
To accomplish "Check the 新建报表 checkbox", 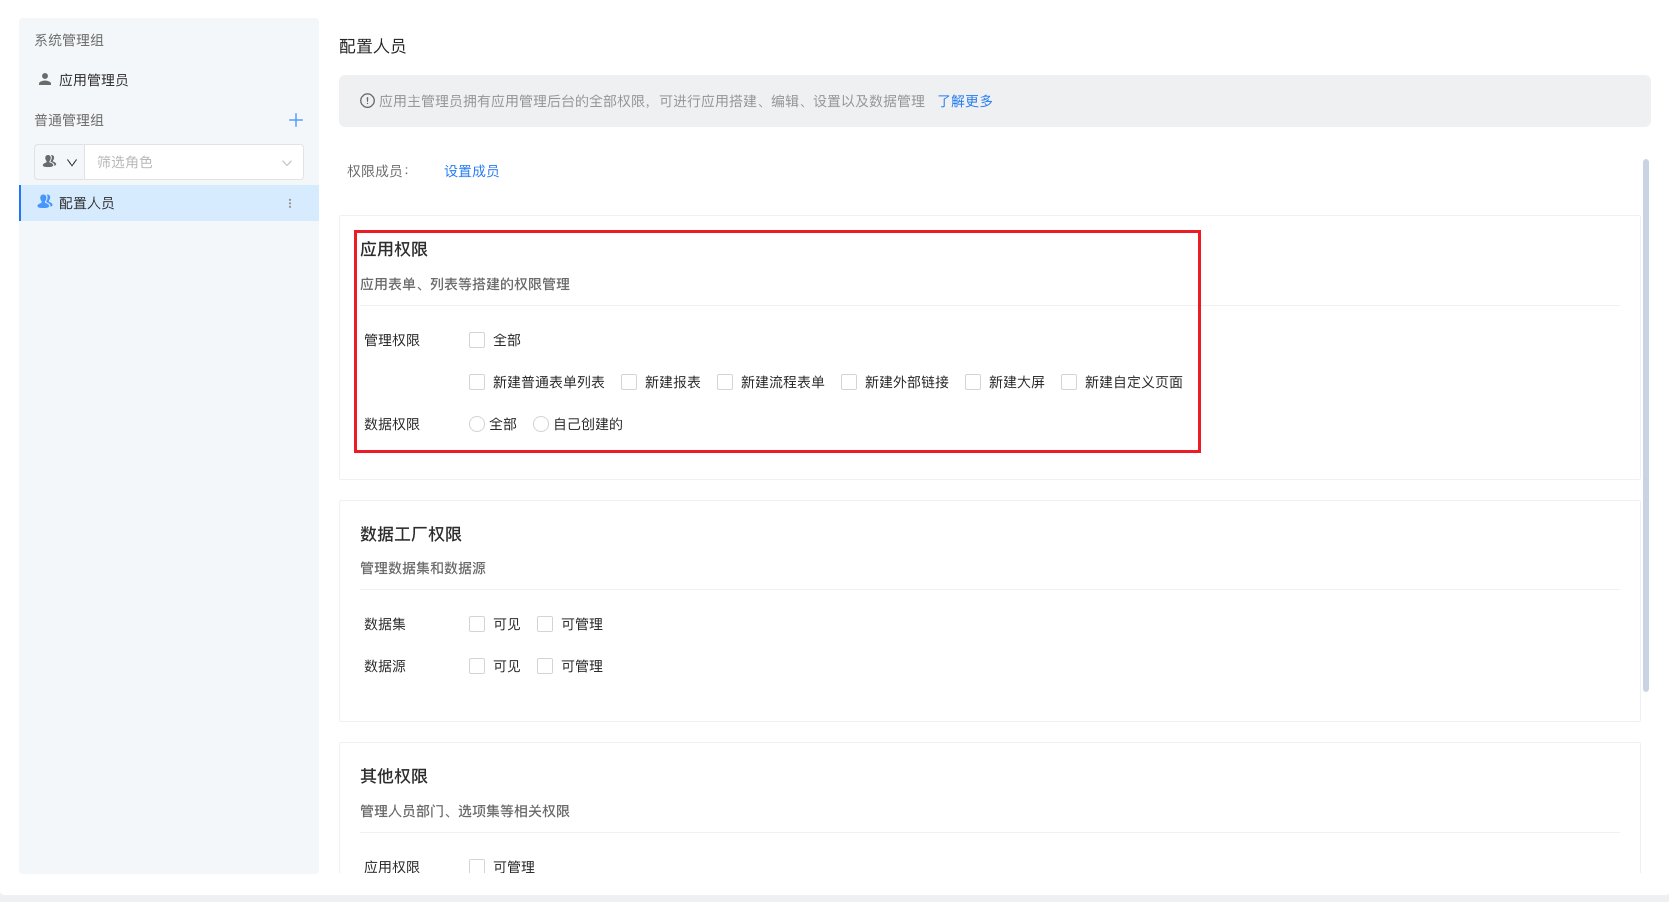I will (628, 381).
